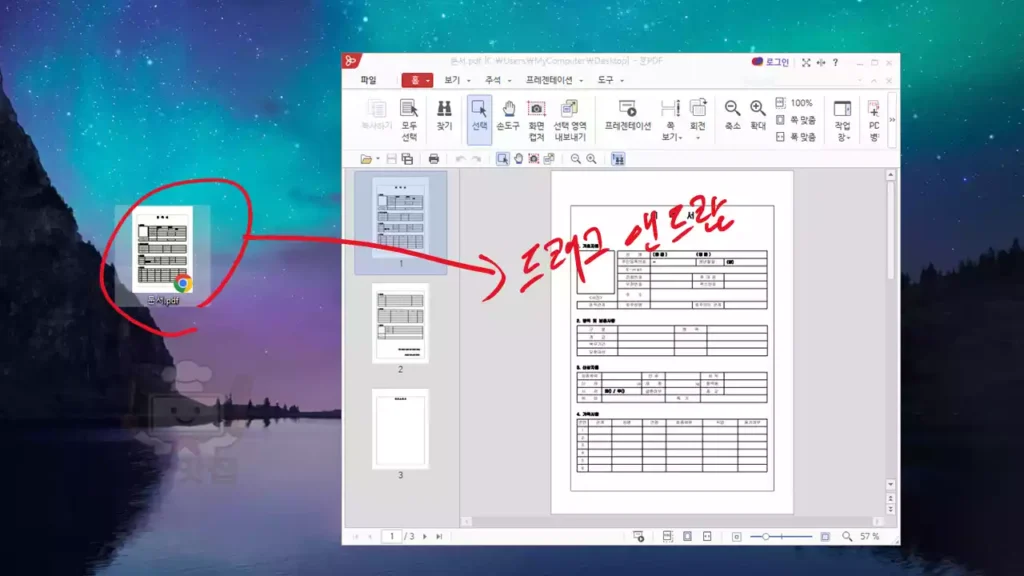
Task: Start 프레젠테이션 presentation mode
Action: [627, 115]
